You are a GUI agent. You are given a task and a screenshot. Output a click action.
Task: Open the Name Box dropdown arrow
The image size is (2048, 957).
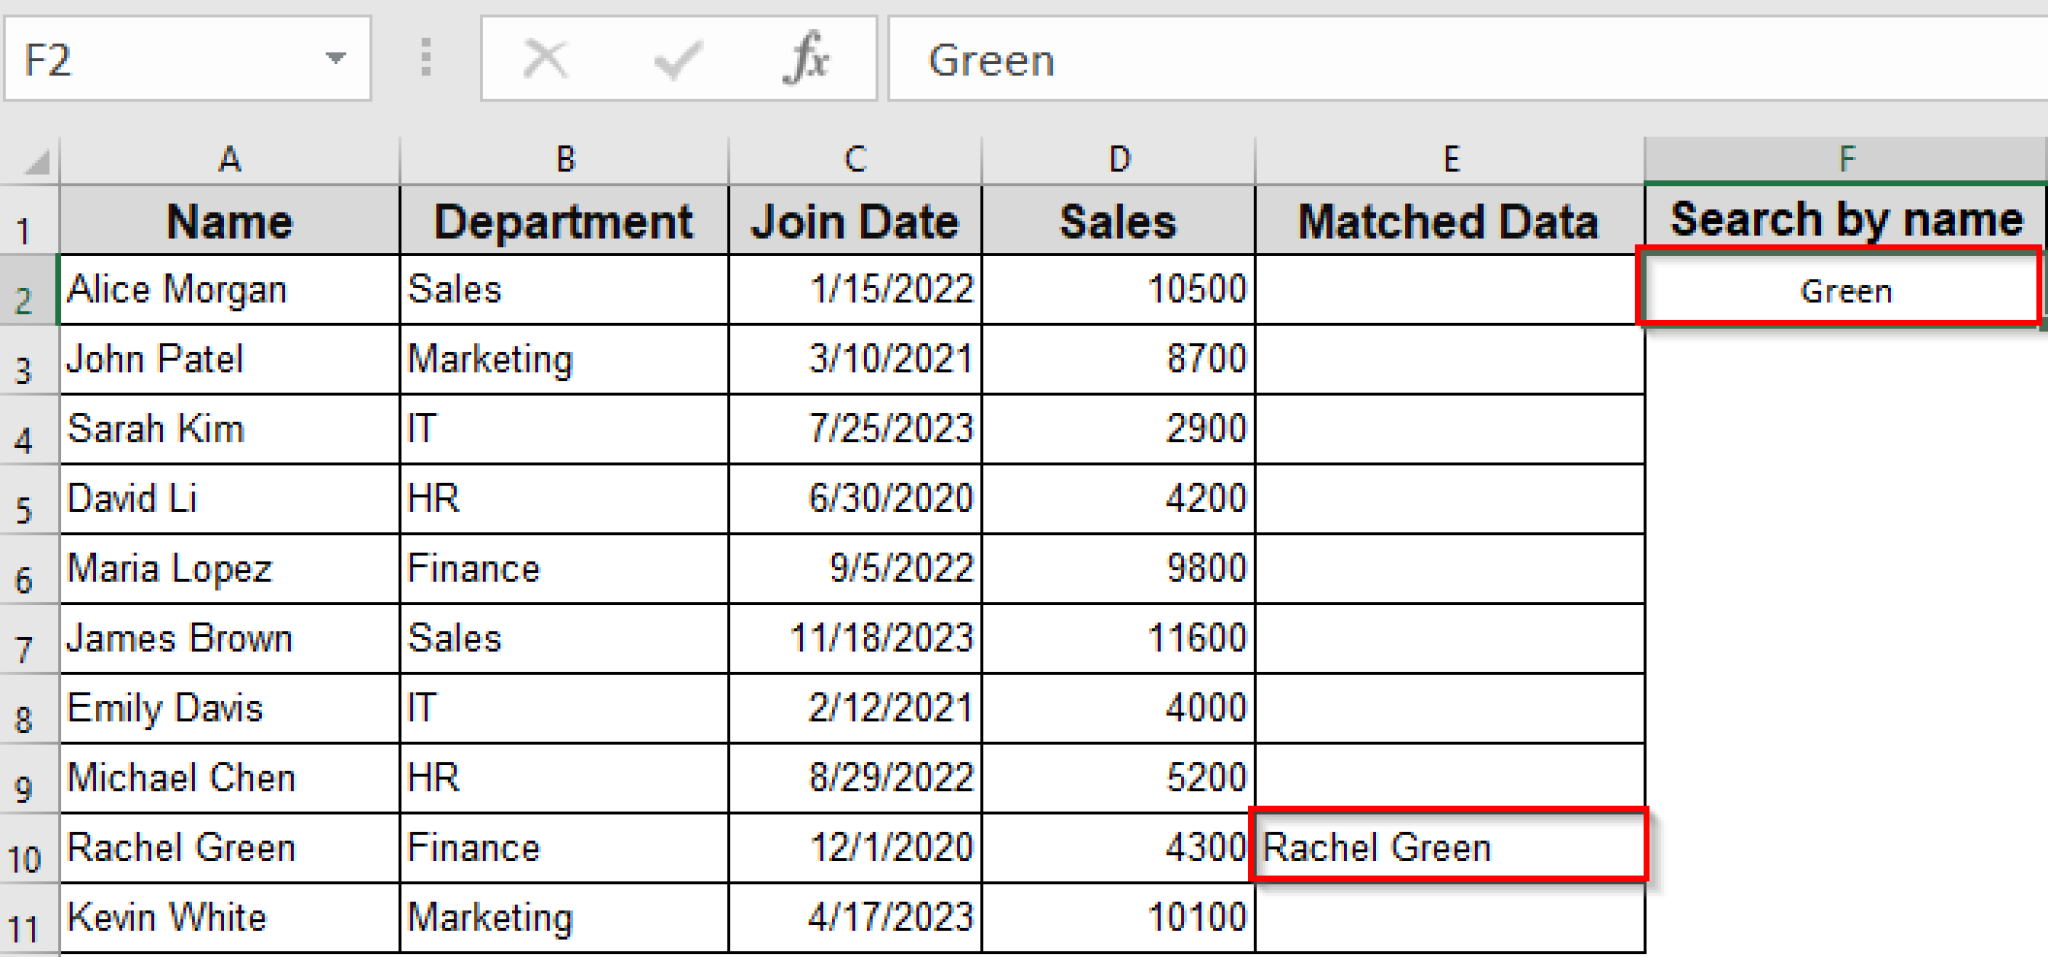click(336, 58)
